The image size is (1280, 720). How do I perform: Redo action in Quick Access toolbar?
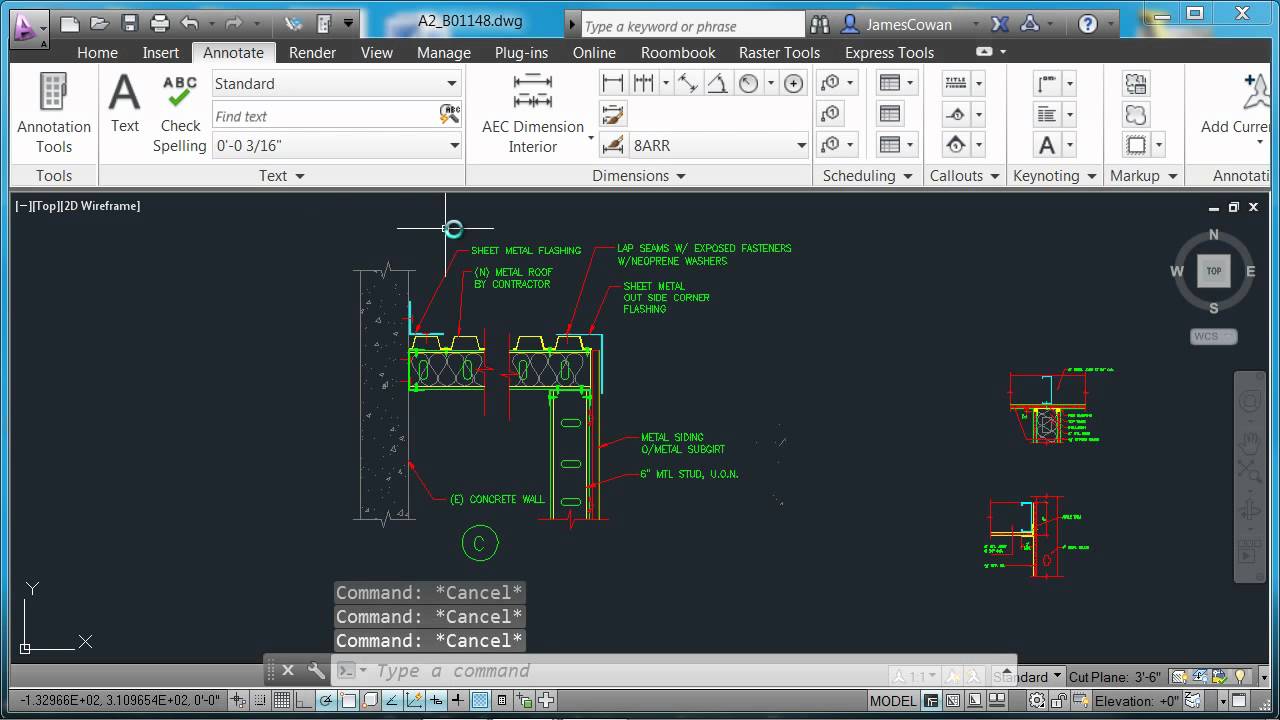click(234, 23)
